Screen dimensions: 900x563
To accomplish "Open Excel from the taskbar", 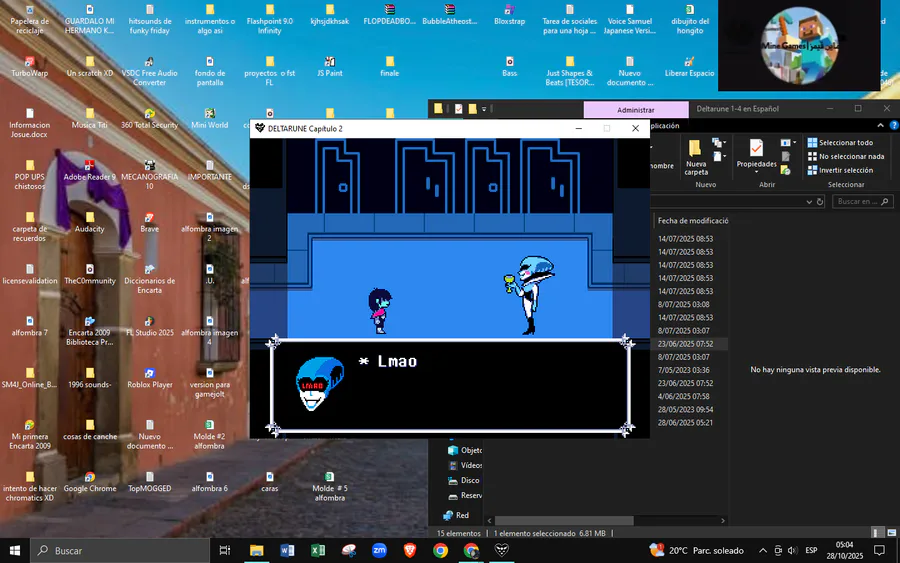I will 318,550.
